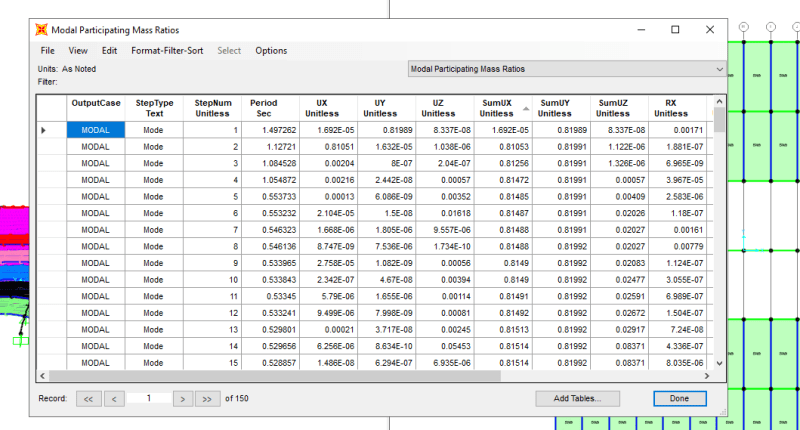
Task: Click the vertical scrollbar thumb
Action: tap(719, 119)
